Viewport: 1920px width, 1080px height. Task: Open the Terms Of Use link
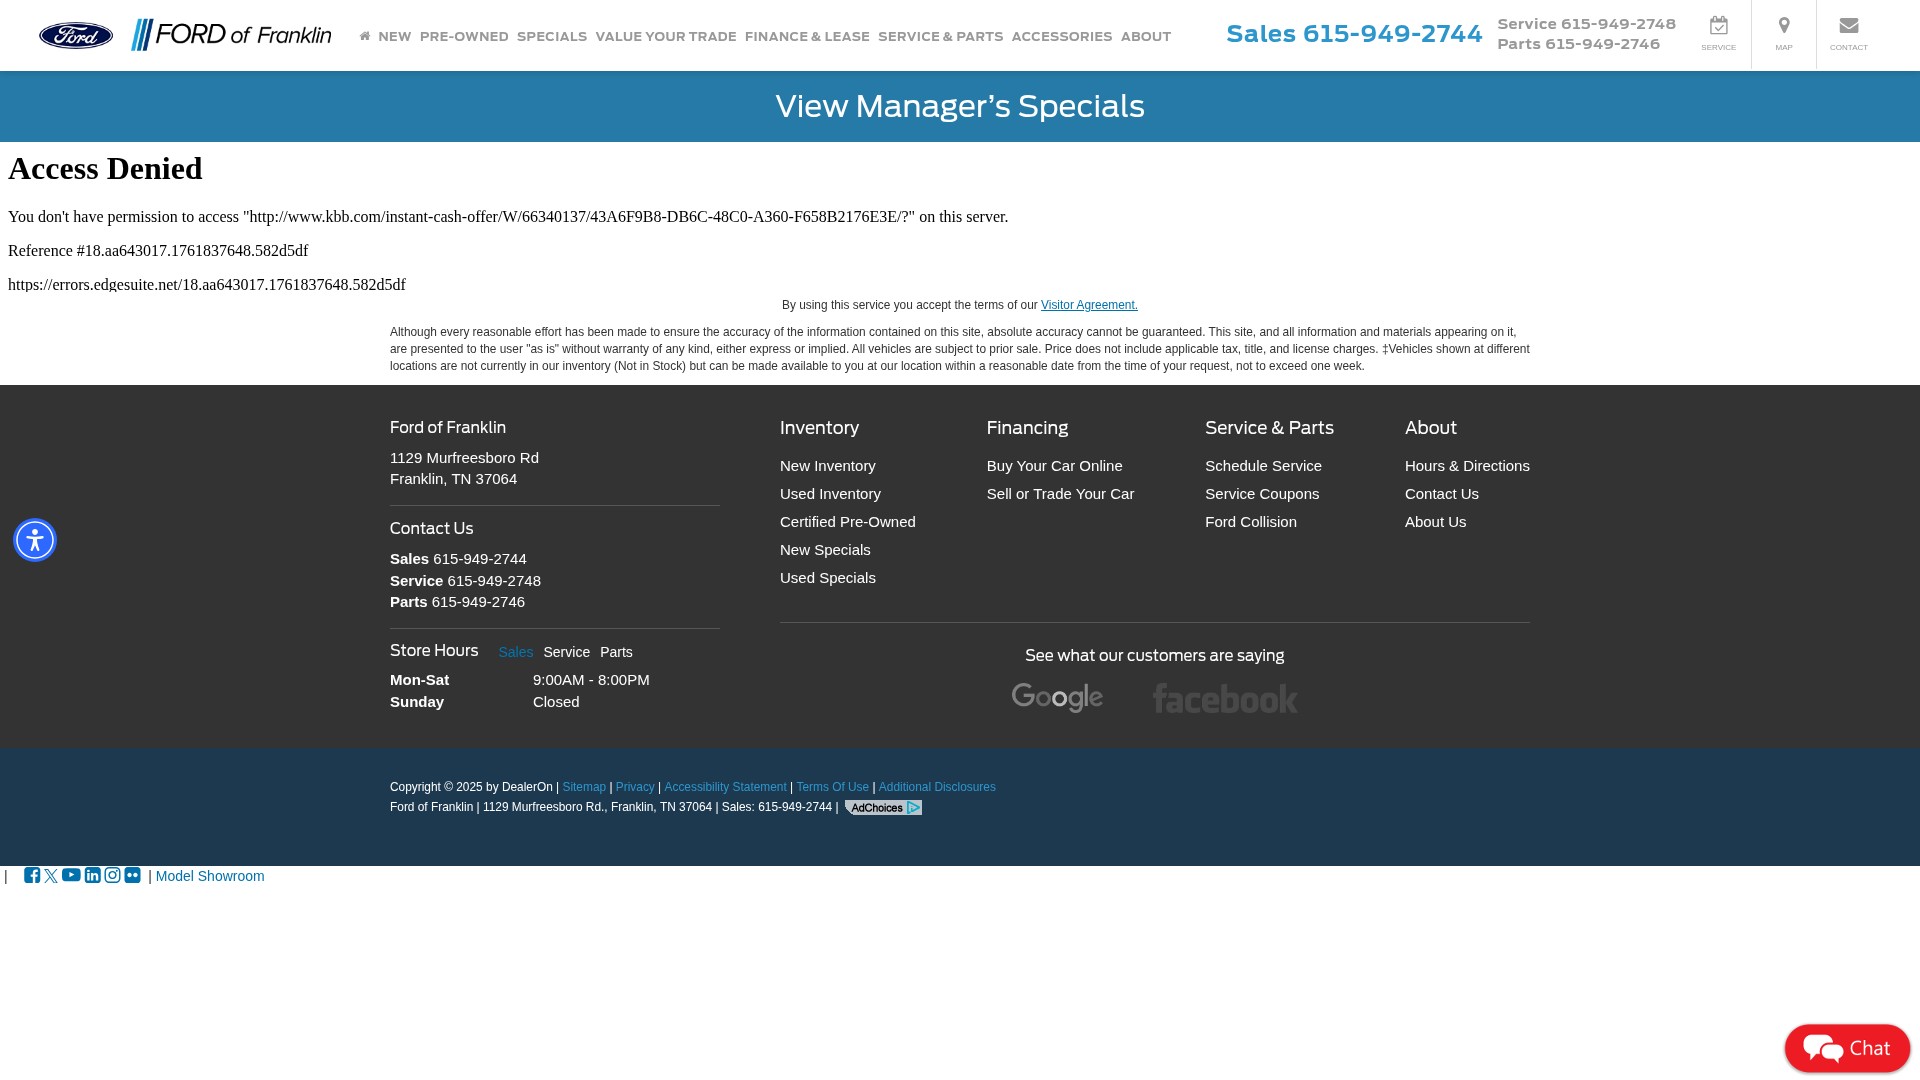click(833, 787)
